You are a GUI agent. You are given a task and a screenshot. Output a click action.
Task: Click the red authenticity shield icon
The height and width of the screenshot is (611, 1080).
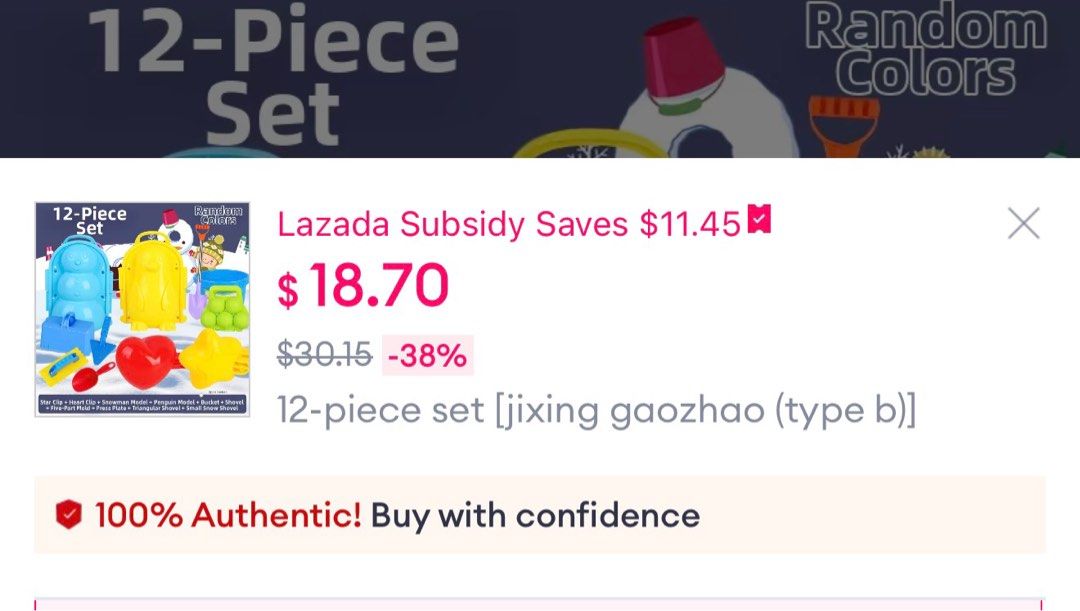pos(68,515)
